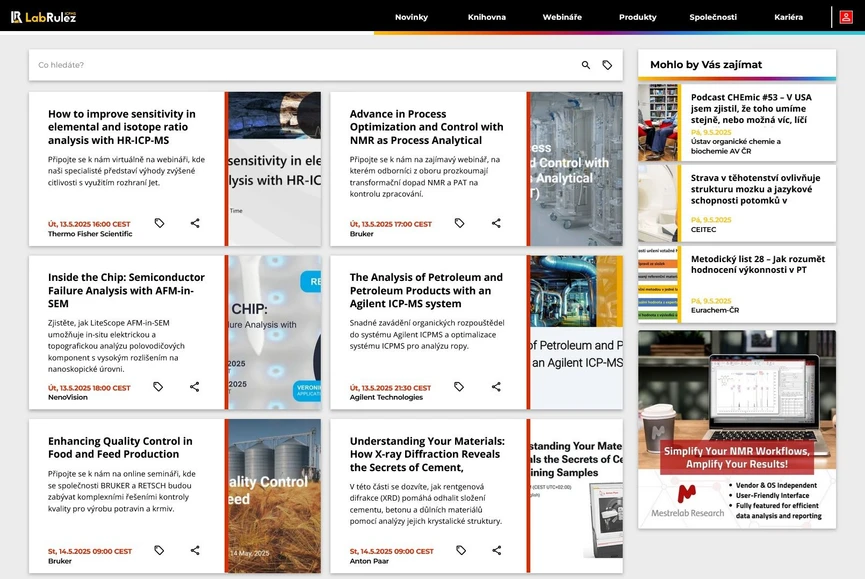Share the Inside the Chip webinar
The width and height of the screenshot is (865, 579).
pyautogui.click(x=195, y=387)
